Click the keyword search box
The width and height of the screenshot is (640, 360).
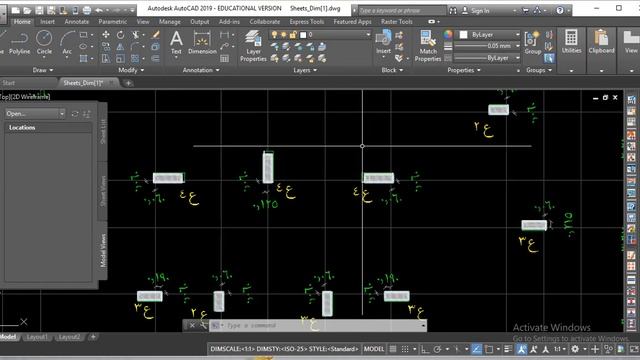(402, 11)
